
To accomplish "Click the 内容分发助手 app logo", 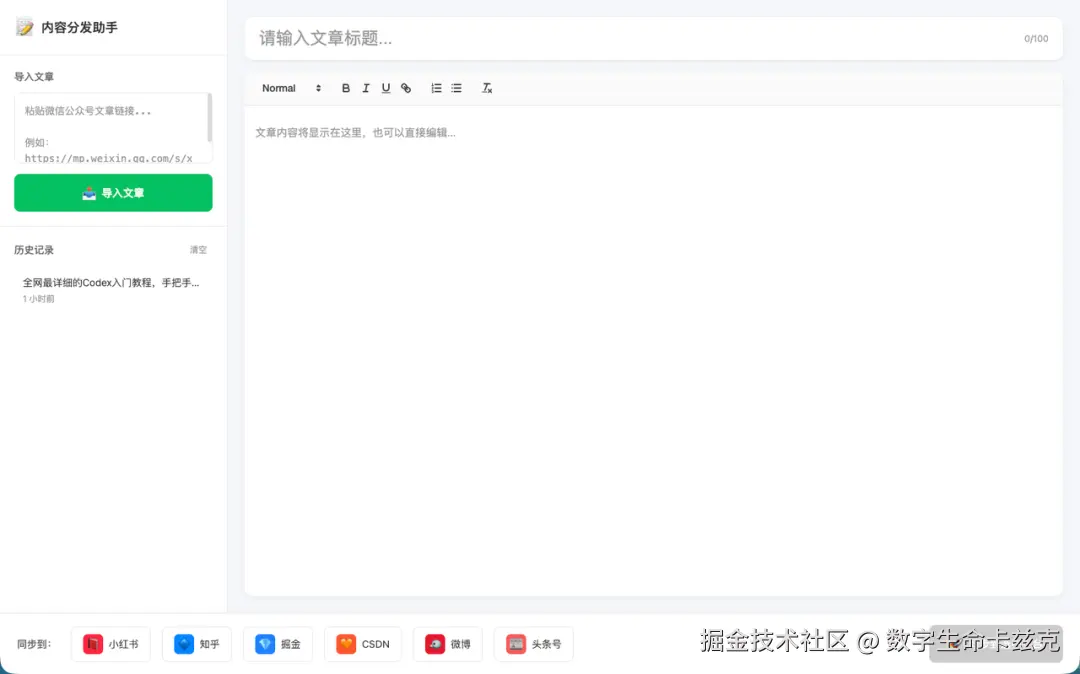I will (66, 28).
